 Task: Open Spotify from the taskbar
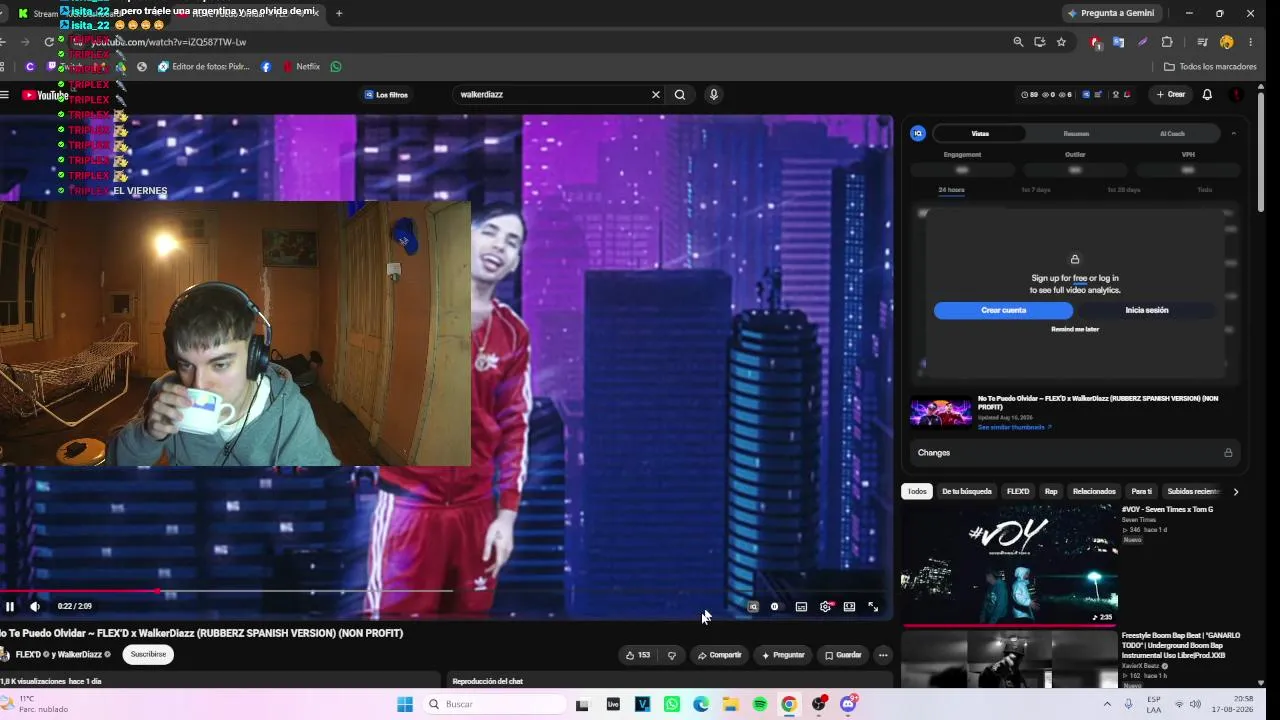760,704
